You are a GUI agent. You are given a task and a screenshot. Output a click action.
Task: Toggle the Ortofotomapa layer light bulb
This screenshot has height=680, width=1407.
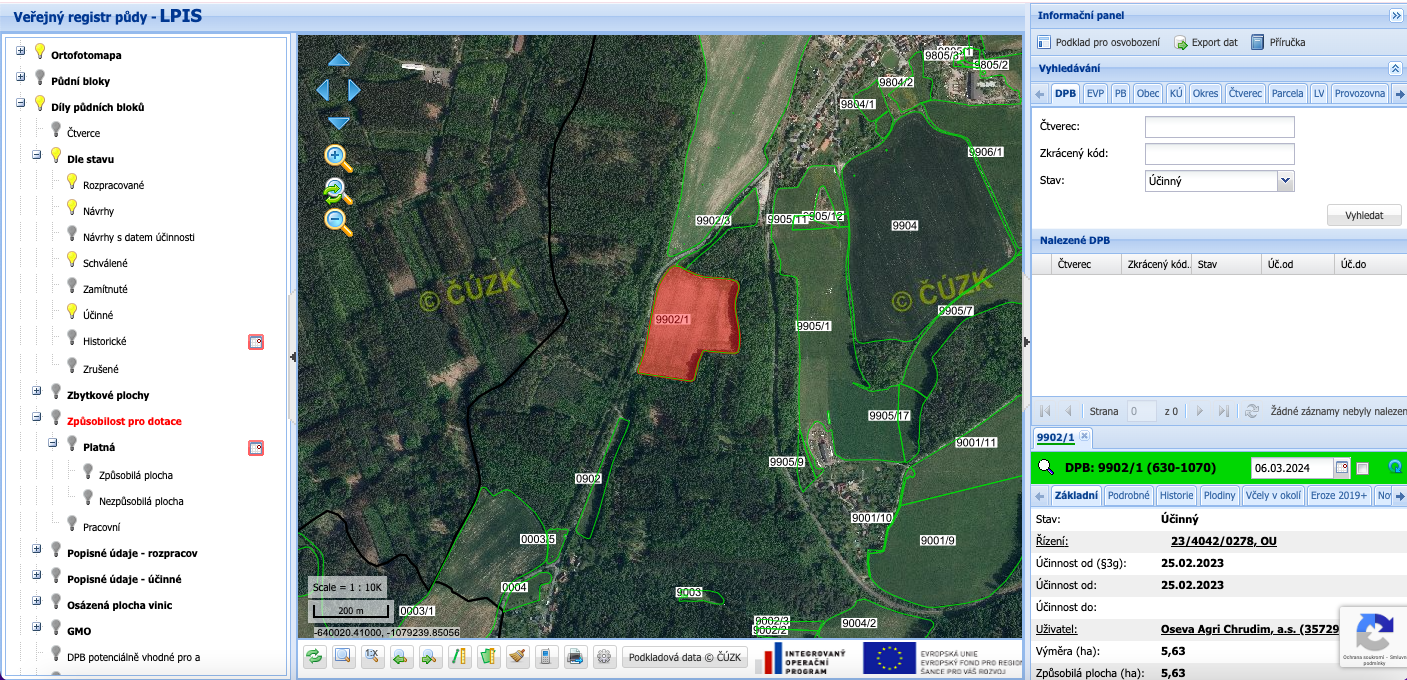click(x=40, y=51)
